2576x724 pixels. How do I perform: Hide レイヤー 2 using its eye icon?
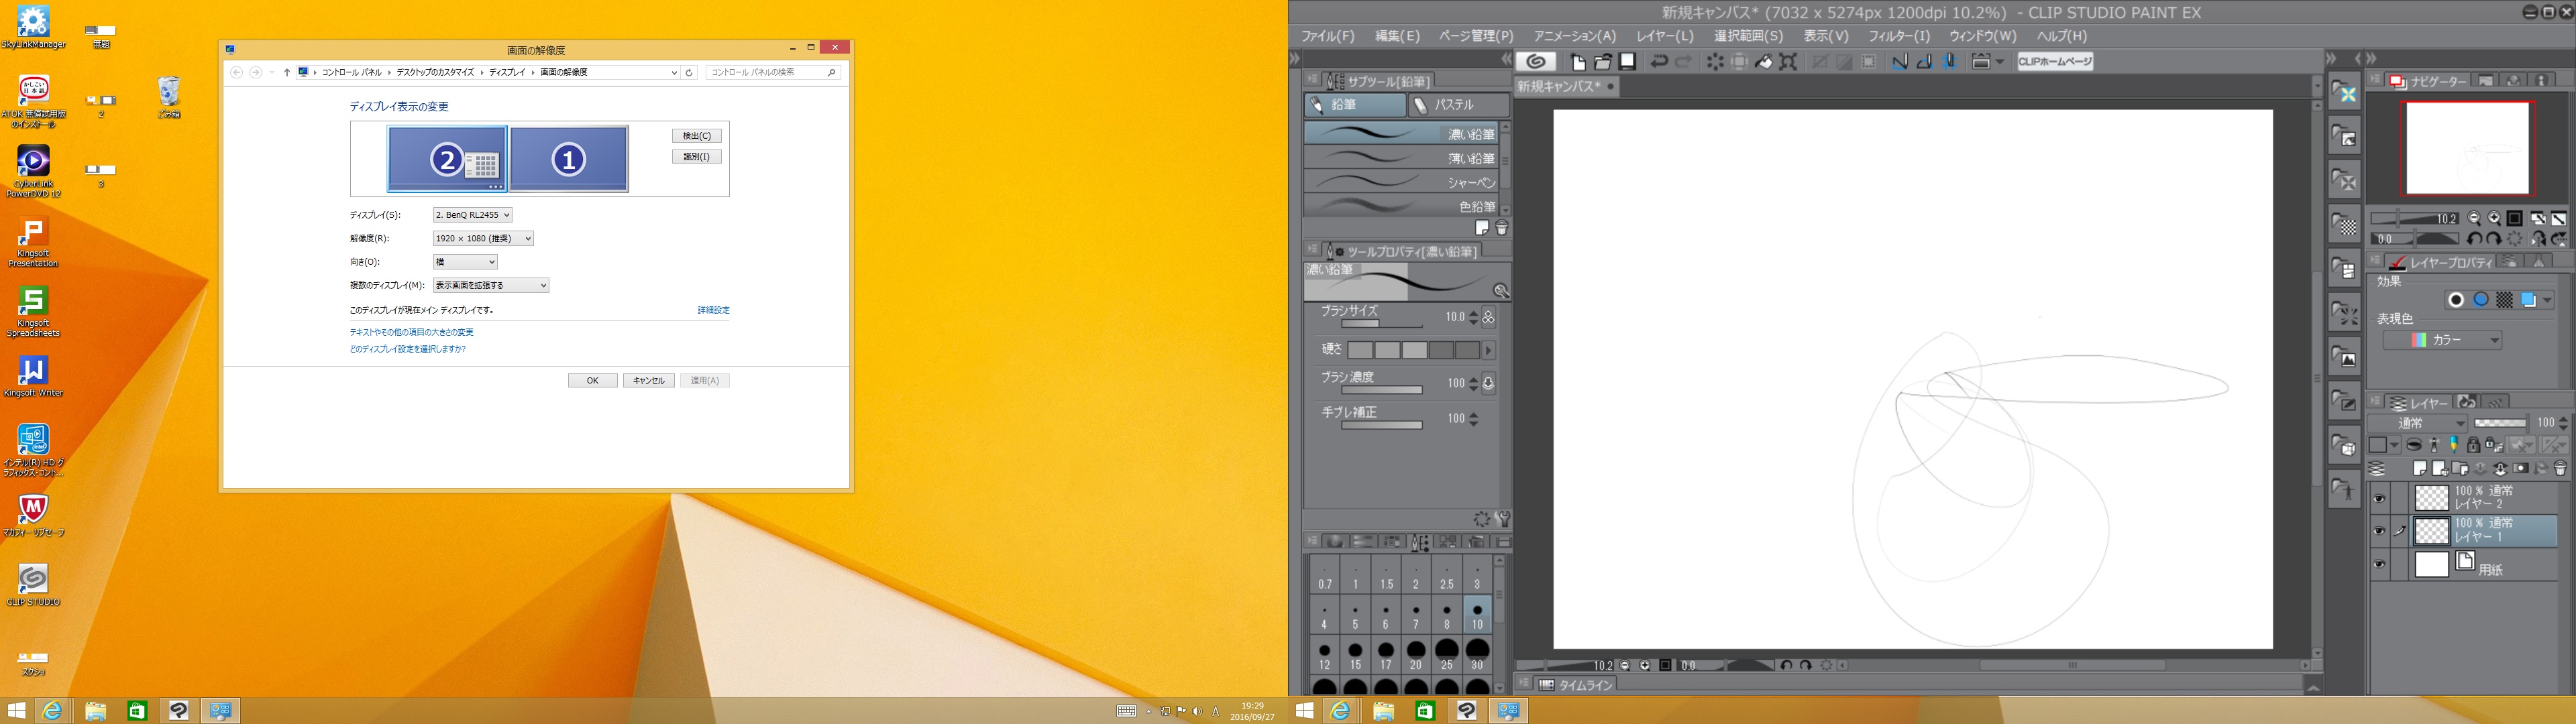[2379, 498]
